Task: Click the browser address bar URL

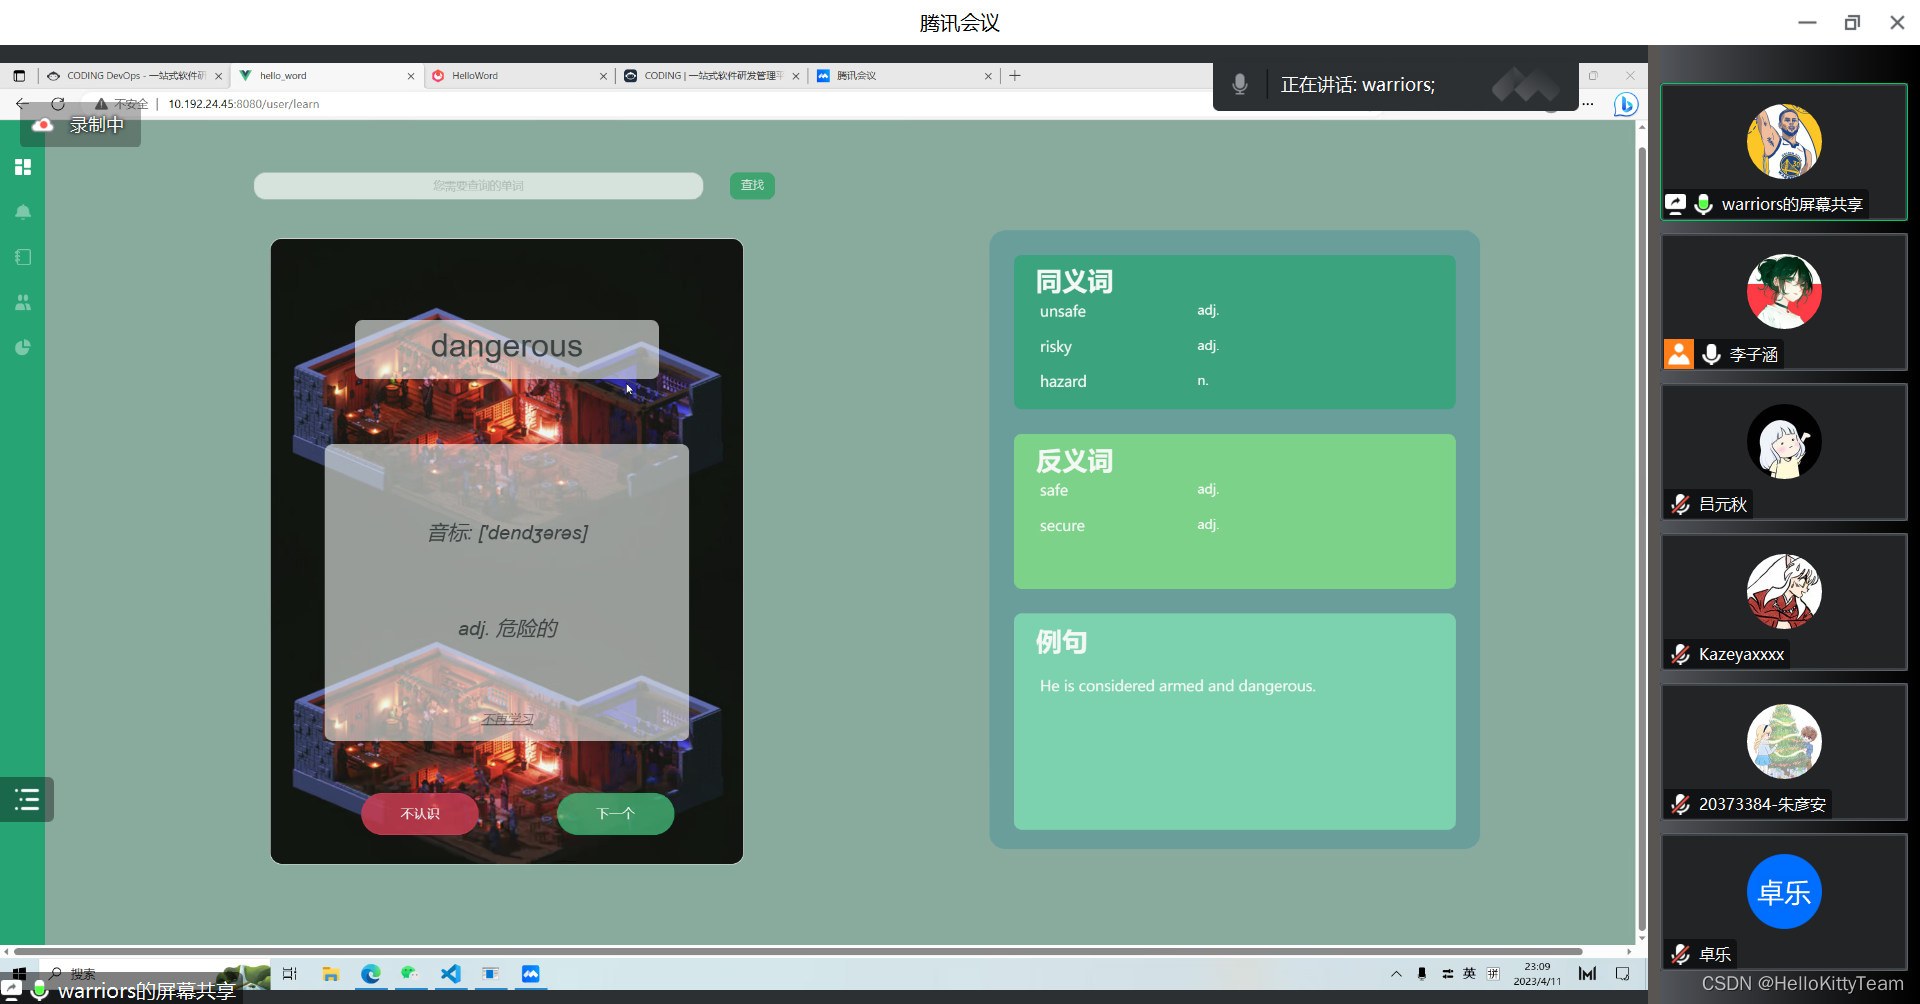Action: click(243, 104)
